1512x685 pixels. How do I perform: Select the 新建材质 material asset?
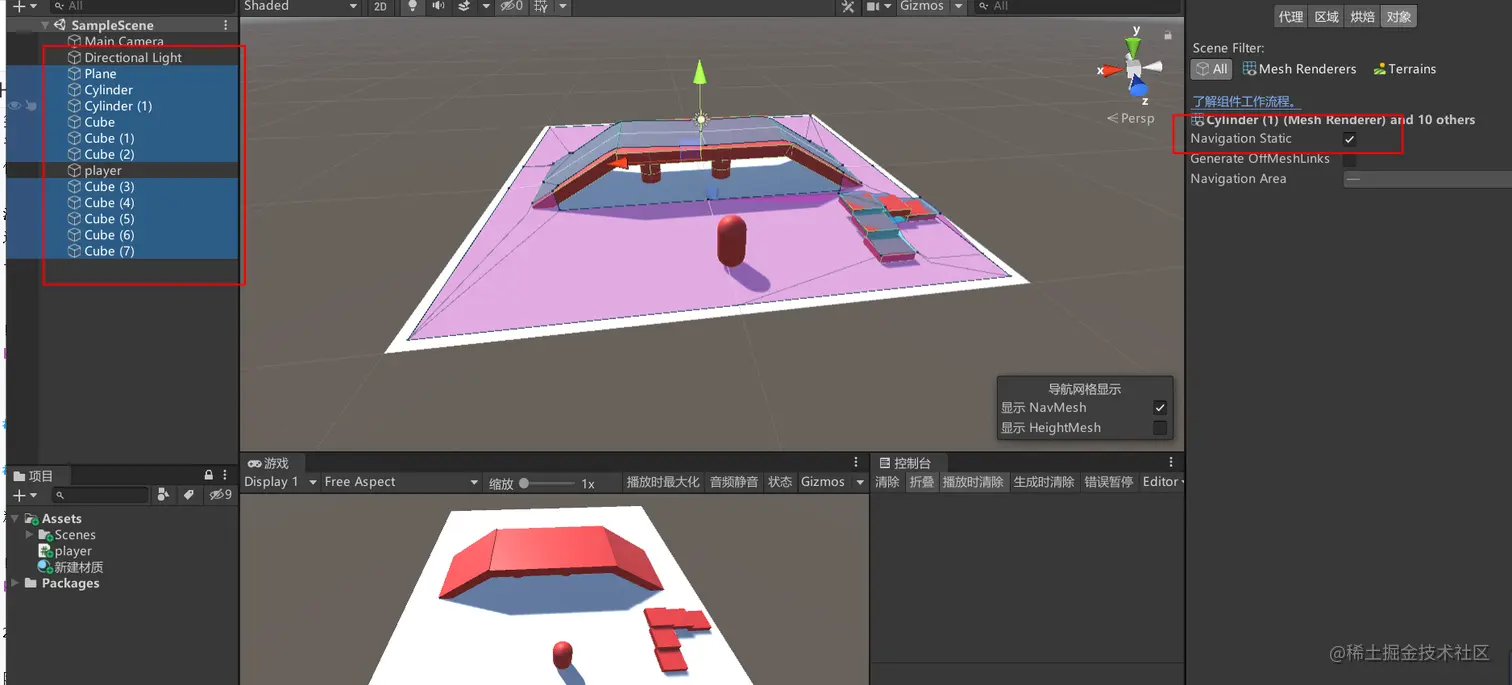pos(70,567)
